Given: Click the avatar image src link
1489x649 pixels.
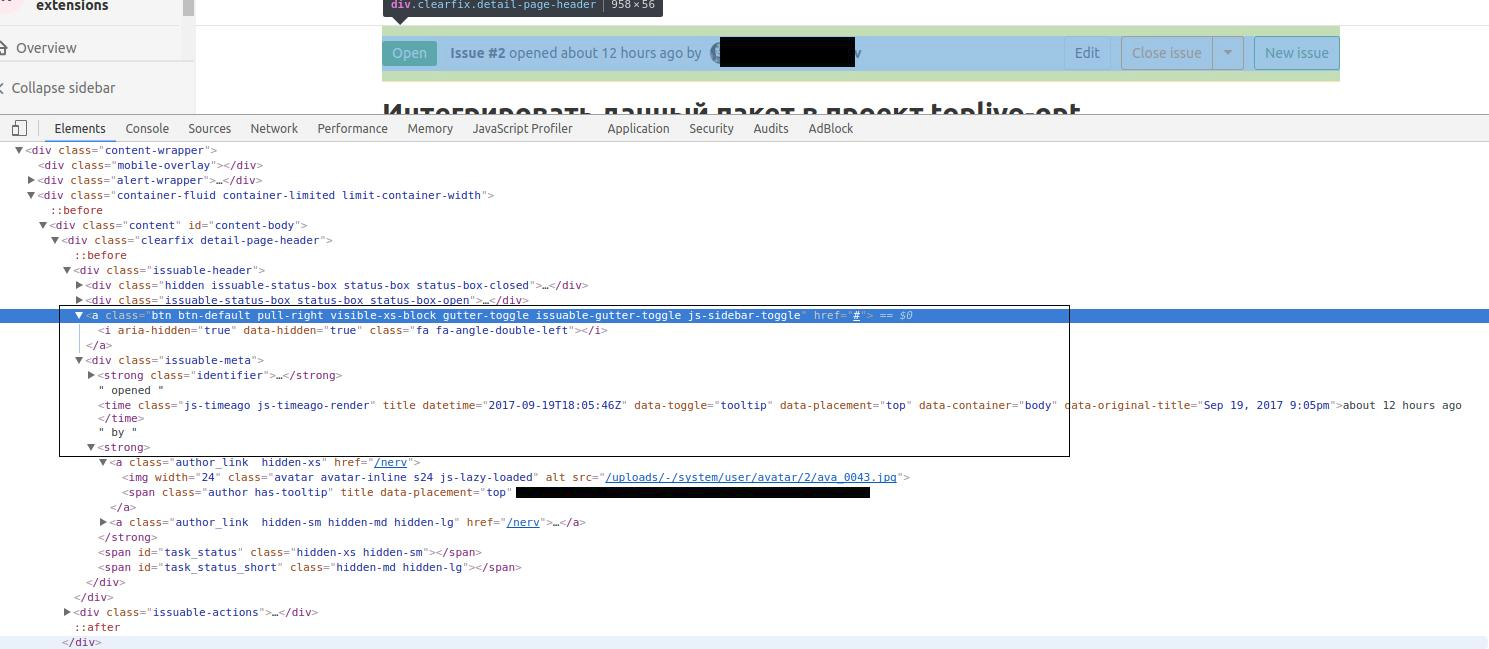Looking at the screenshot, I should 751,477.
